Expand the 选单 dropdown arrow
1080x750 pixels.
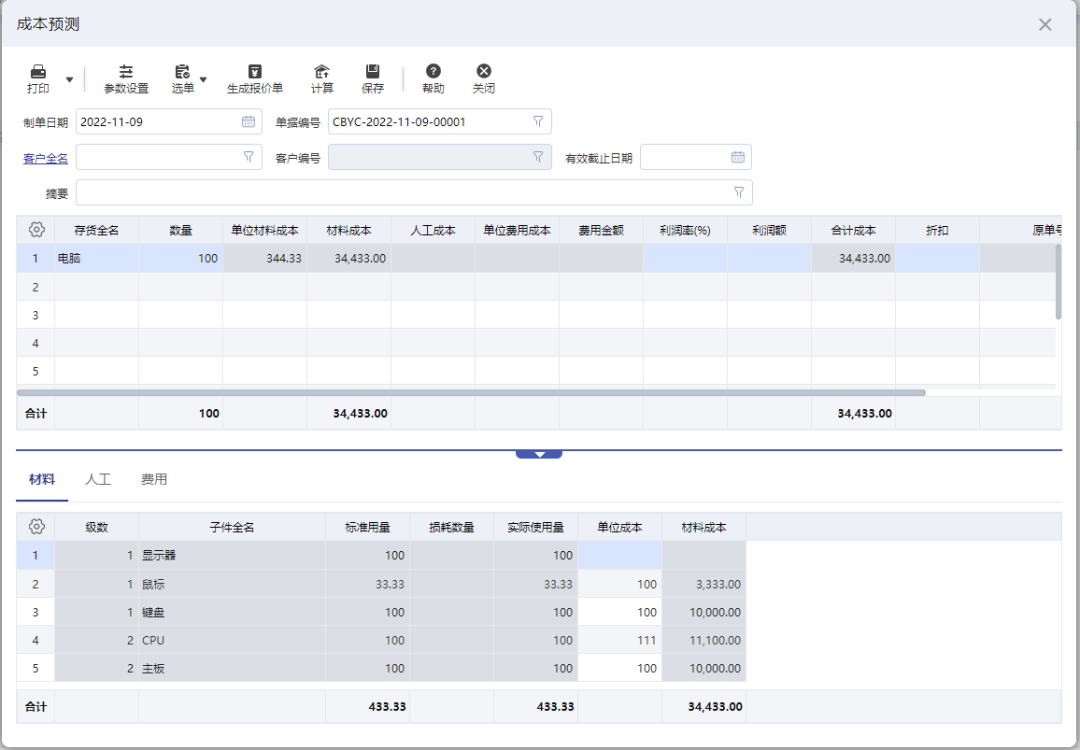coord(203,79)
